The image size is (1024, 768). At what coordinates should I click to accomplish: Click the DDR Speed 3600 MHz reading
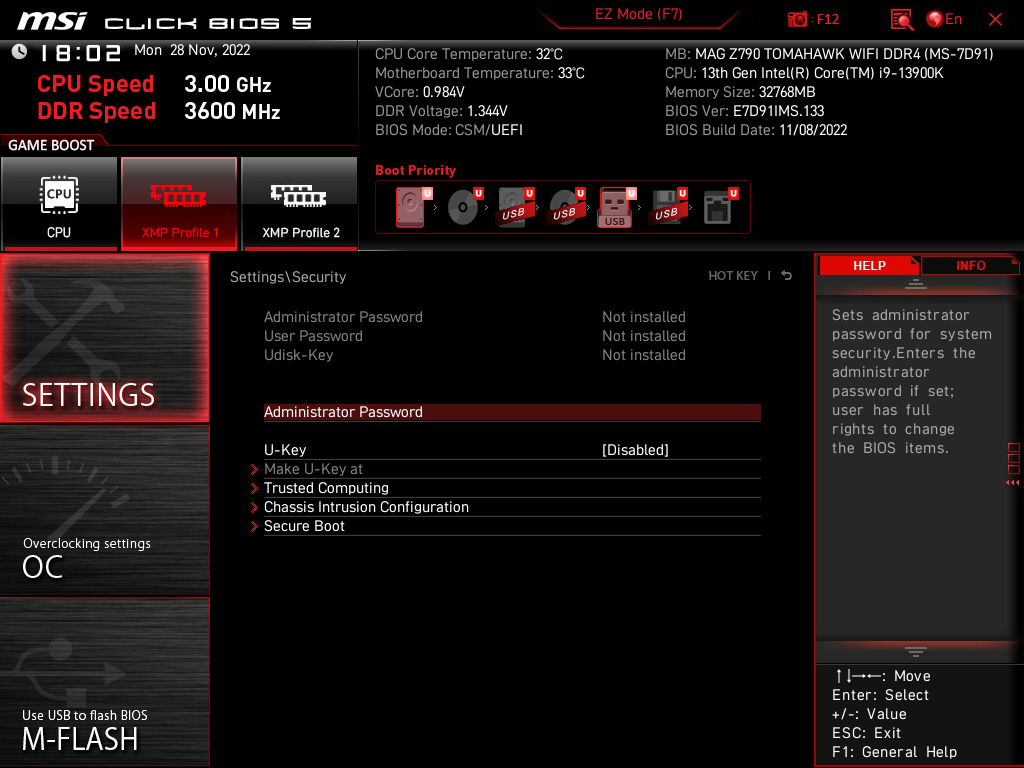click(x=159, y=111)
